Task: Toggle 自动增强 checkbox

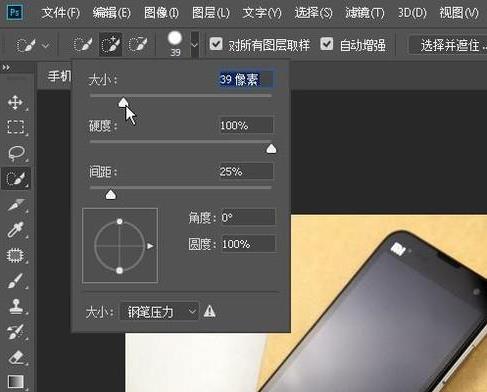Action: [327, 44]
